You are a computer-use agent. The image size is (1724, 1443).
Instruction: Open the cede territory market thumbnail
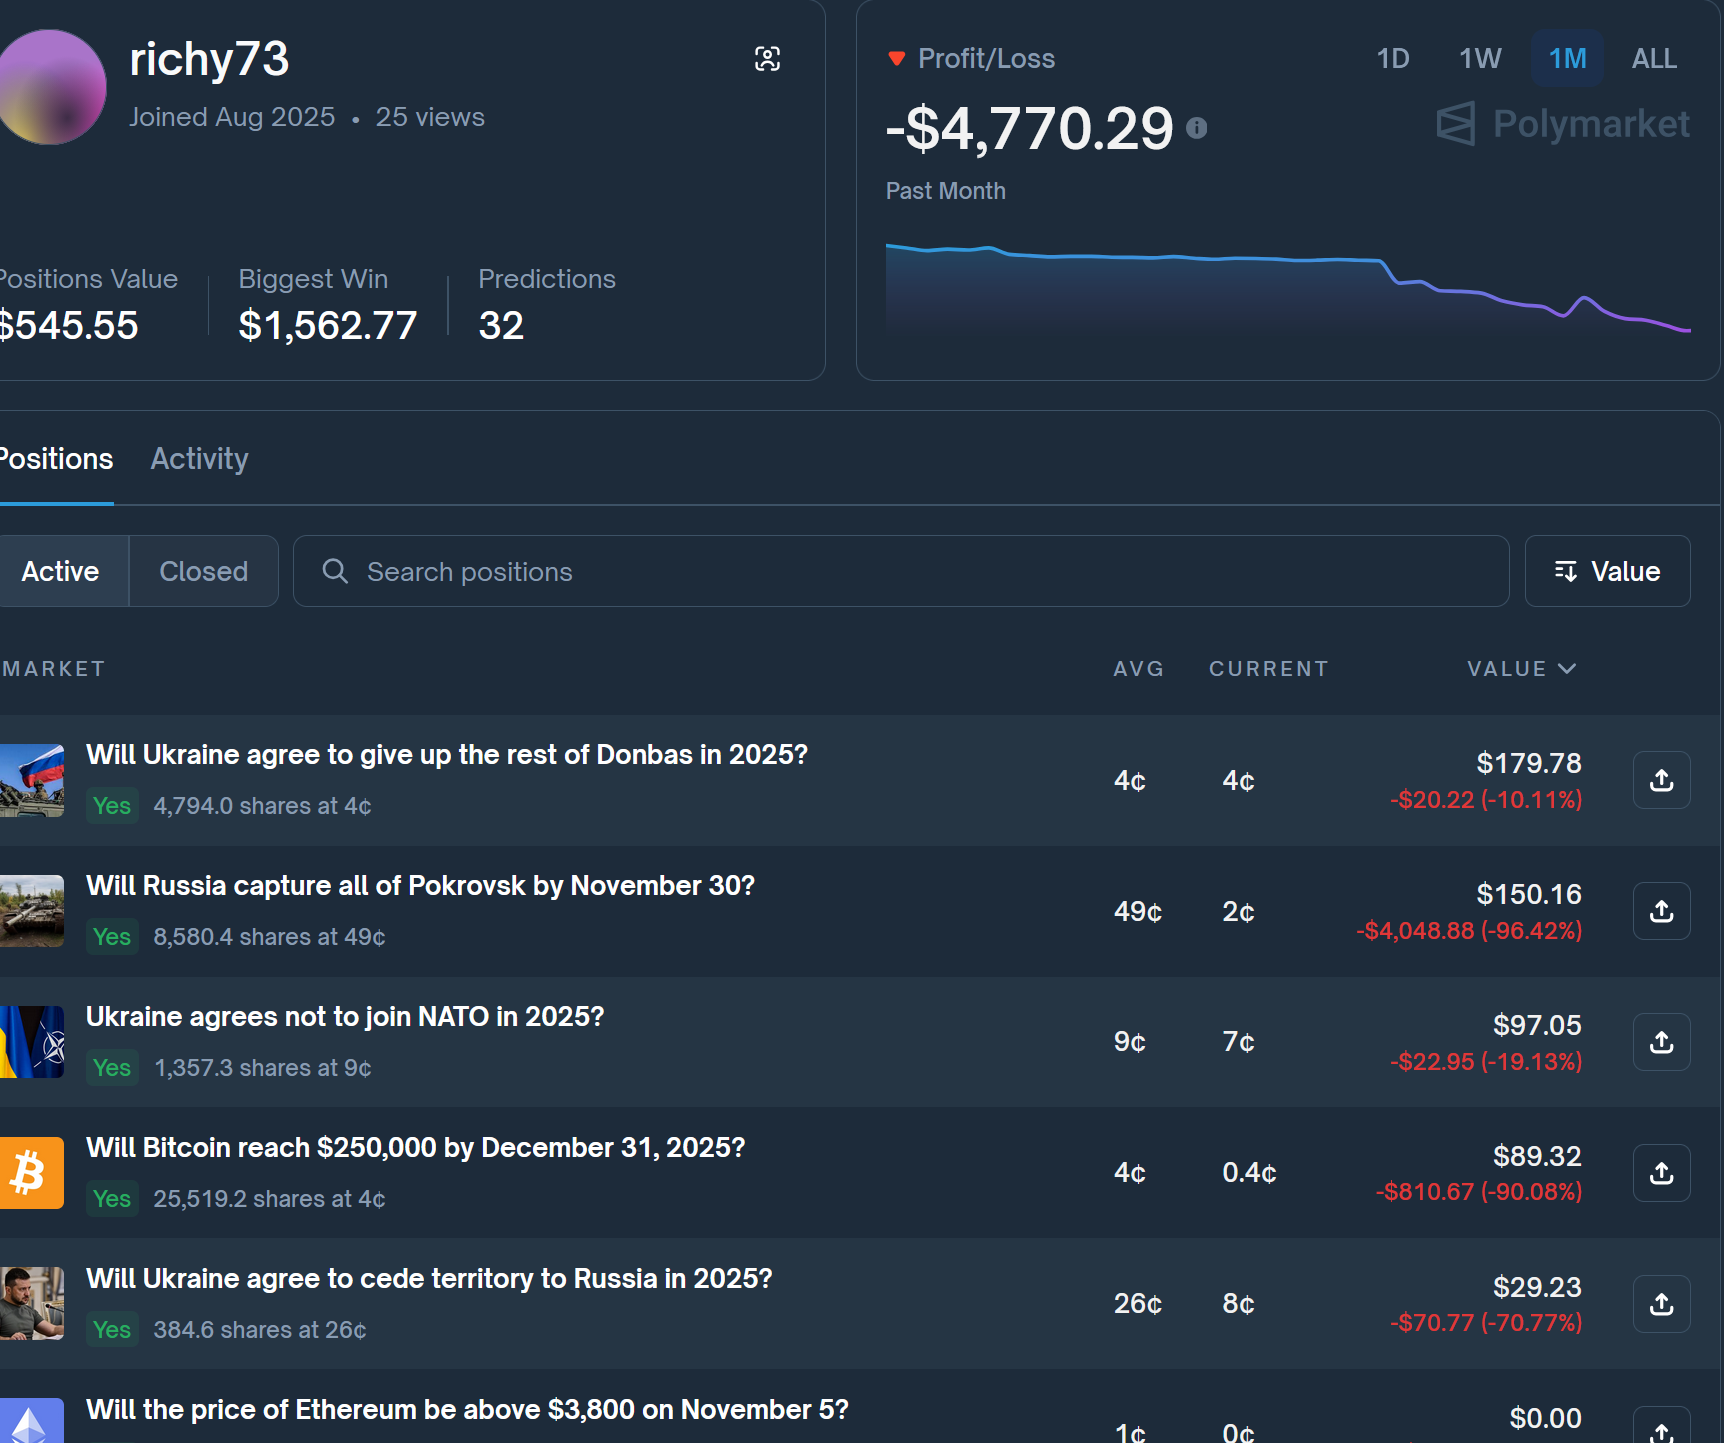31,1304
